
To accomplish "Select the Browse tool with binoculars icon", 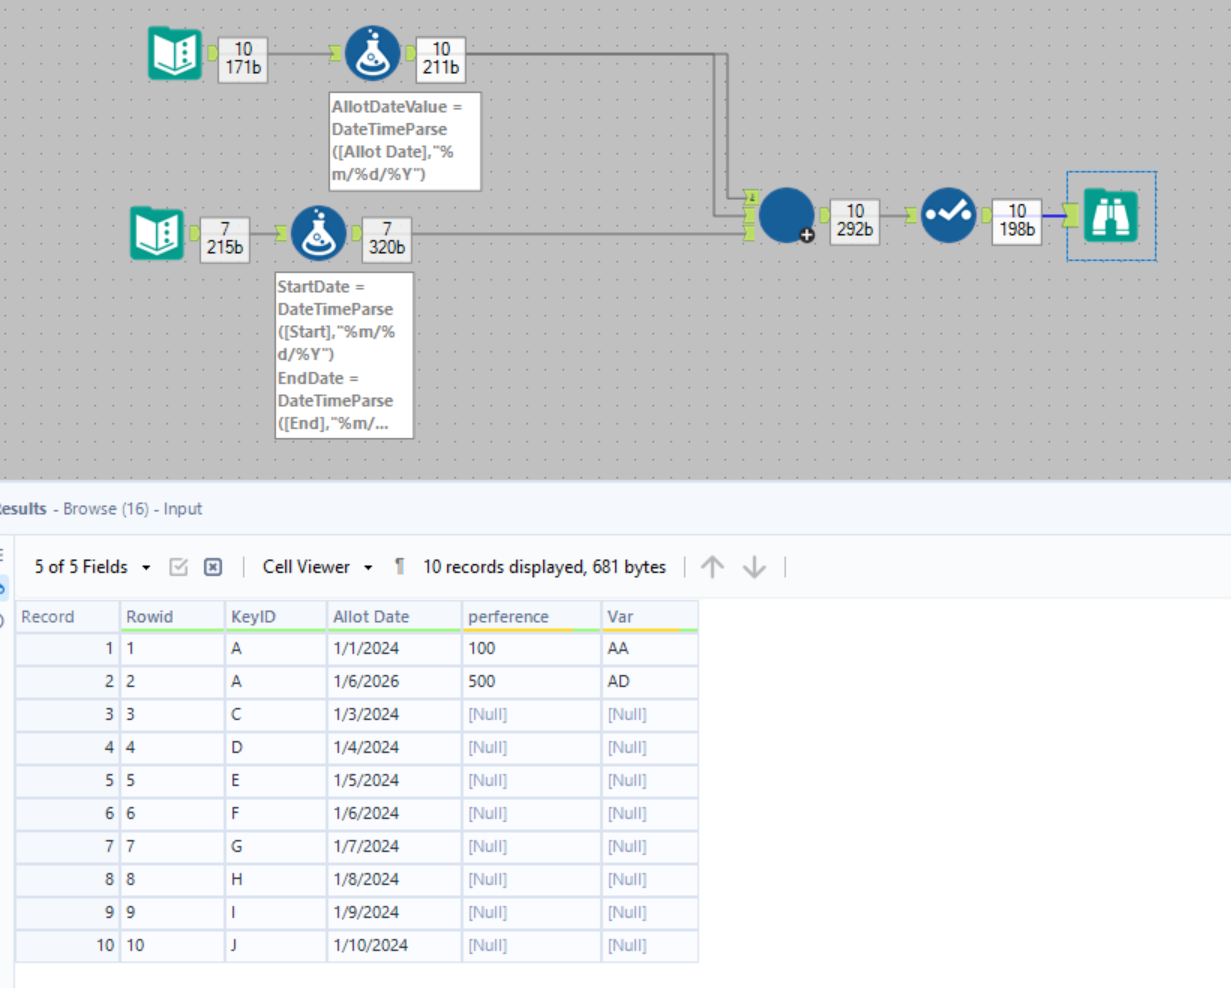I will pos(1111,215).
